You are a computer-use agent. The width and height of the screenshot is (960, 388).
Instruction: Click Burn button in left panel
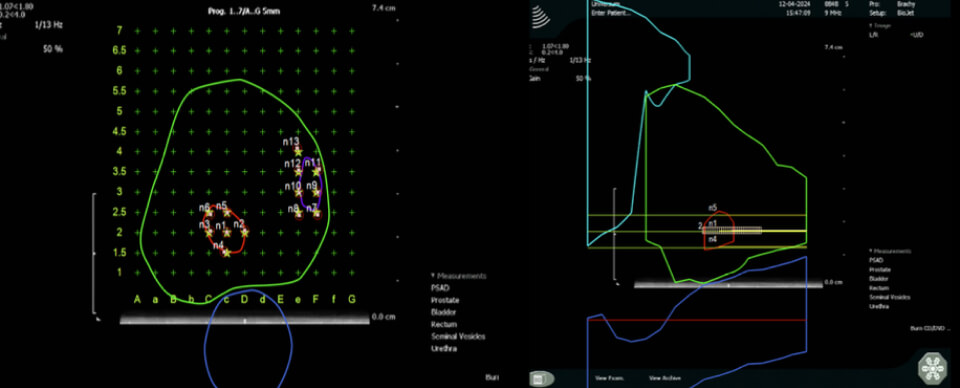pos(492,378)
